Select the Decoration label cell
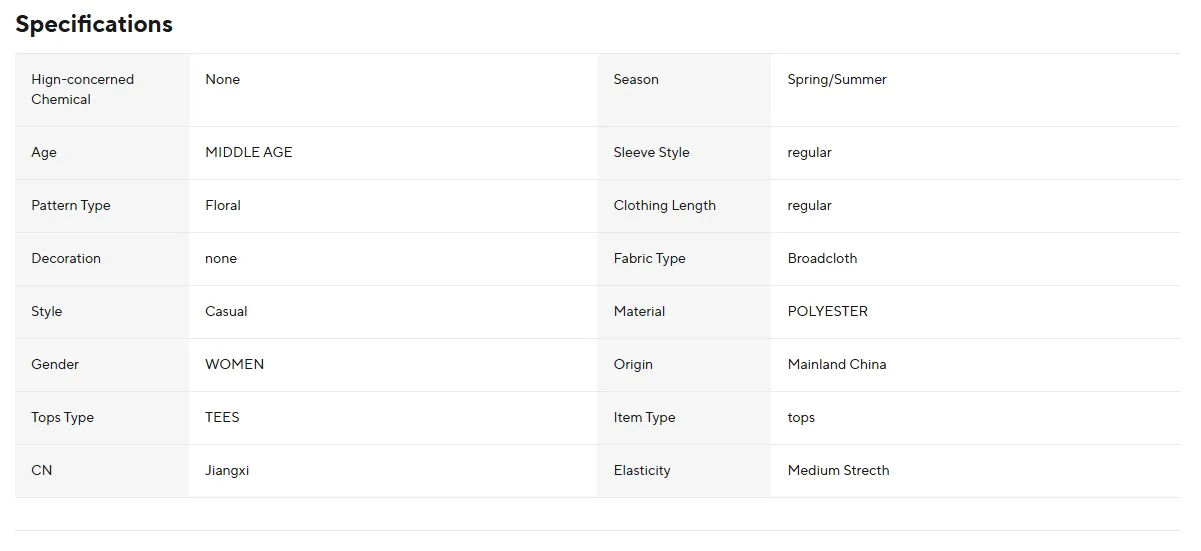The width and height of the screenshot is (1201, 551). coord(102,259)
